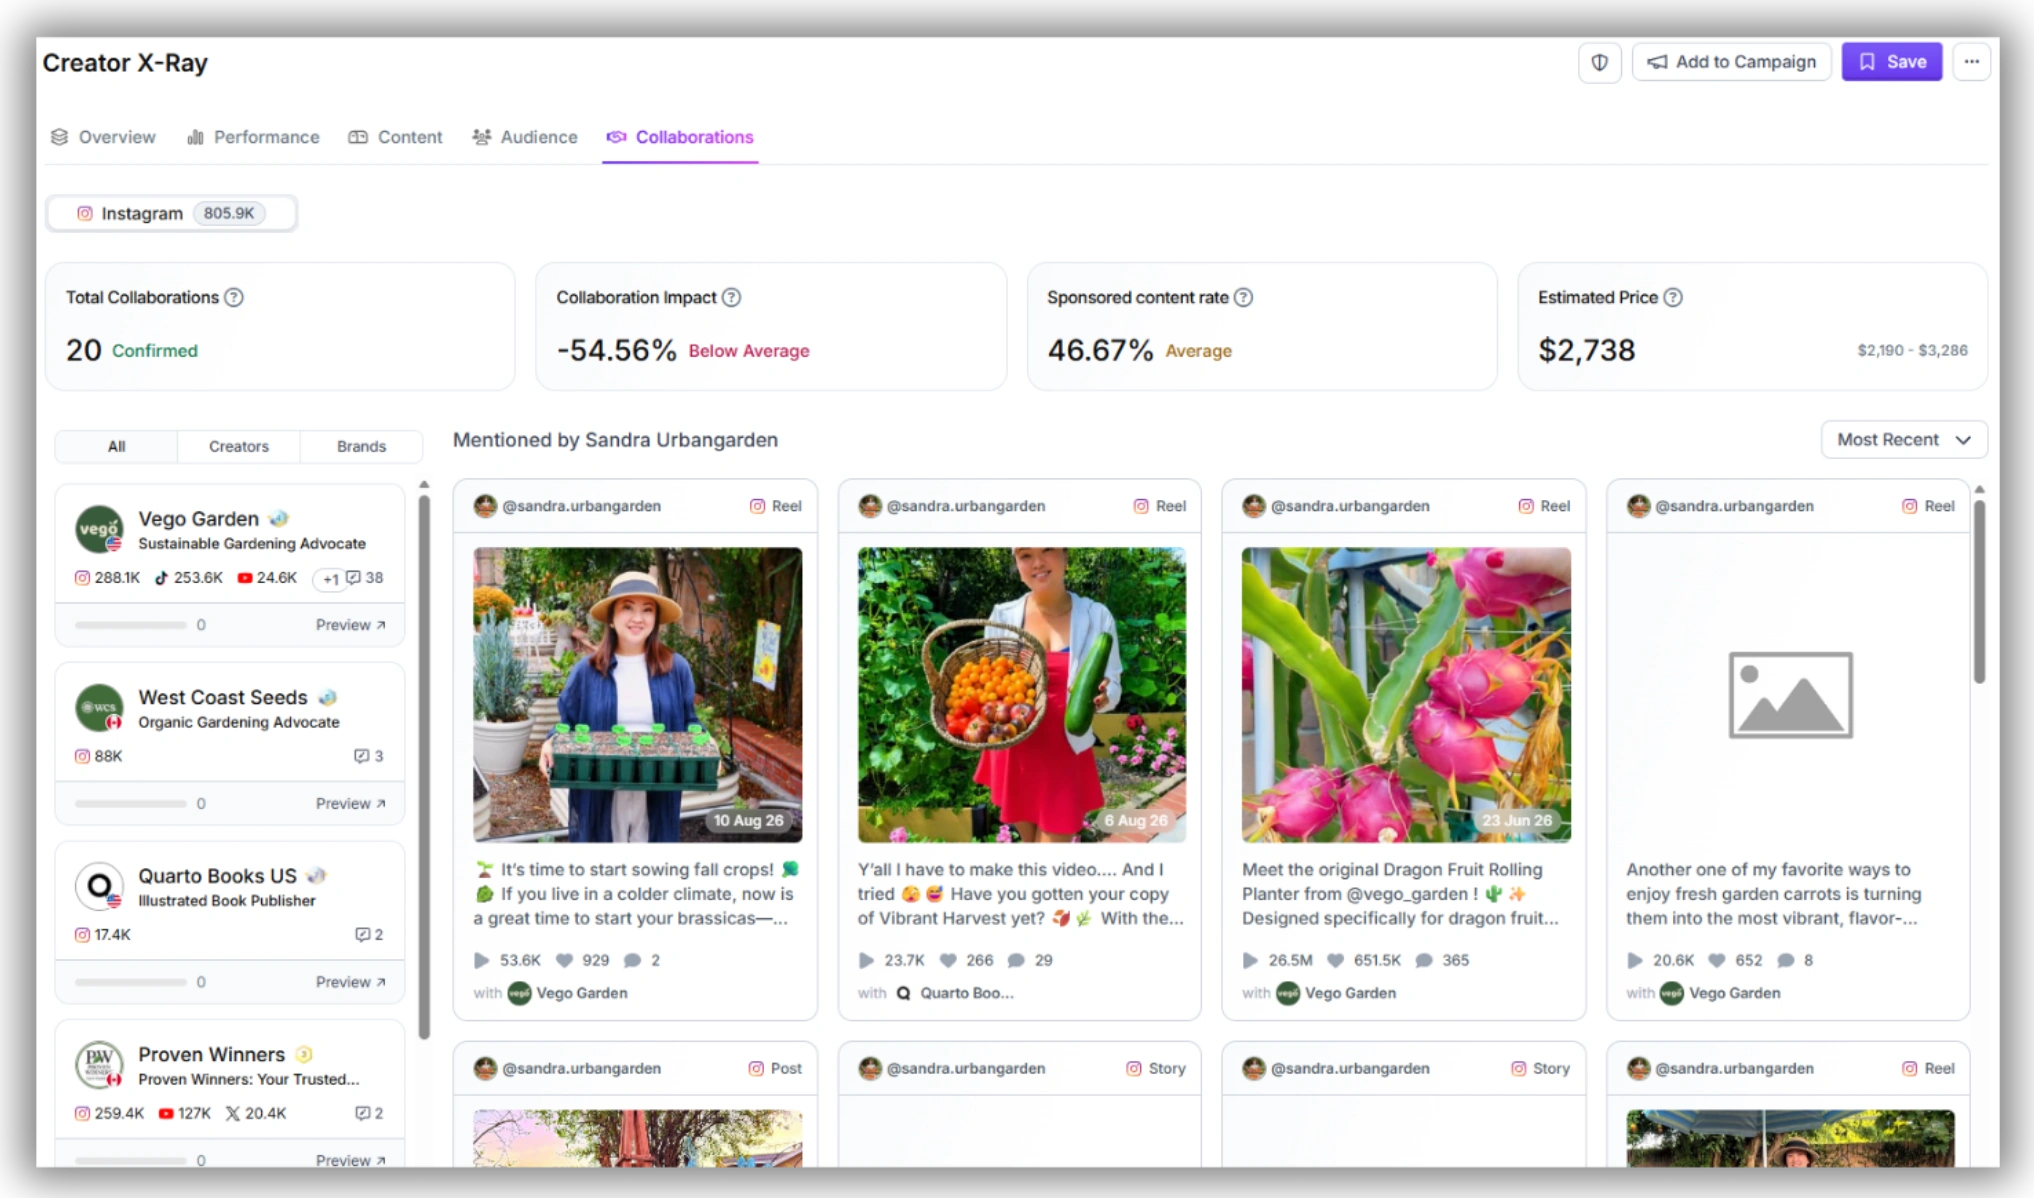The width and height of the screenshot is (2034, 1198).
Task: Save this creator with the Save button
Action: click(x=1892, y=62)
